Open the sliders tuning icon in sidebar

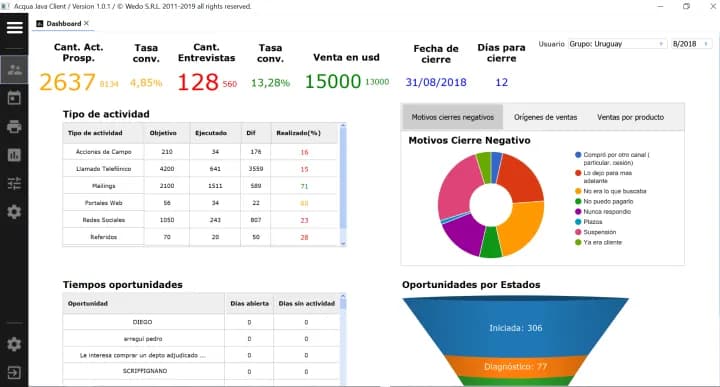14,184
